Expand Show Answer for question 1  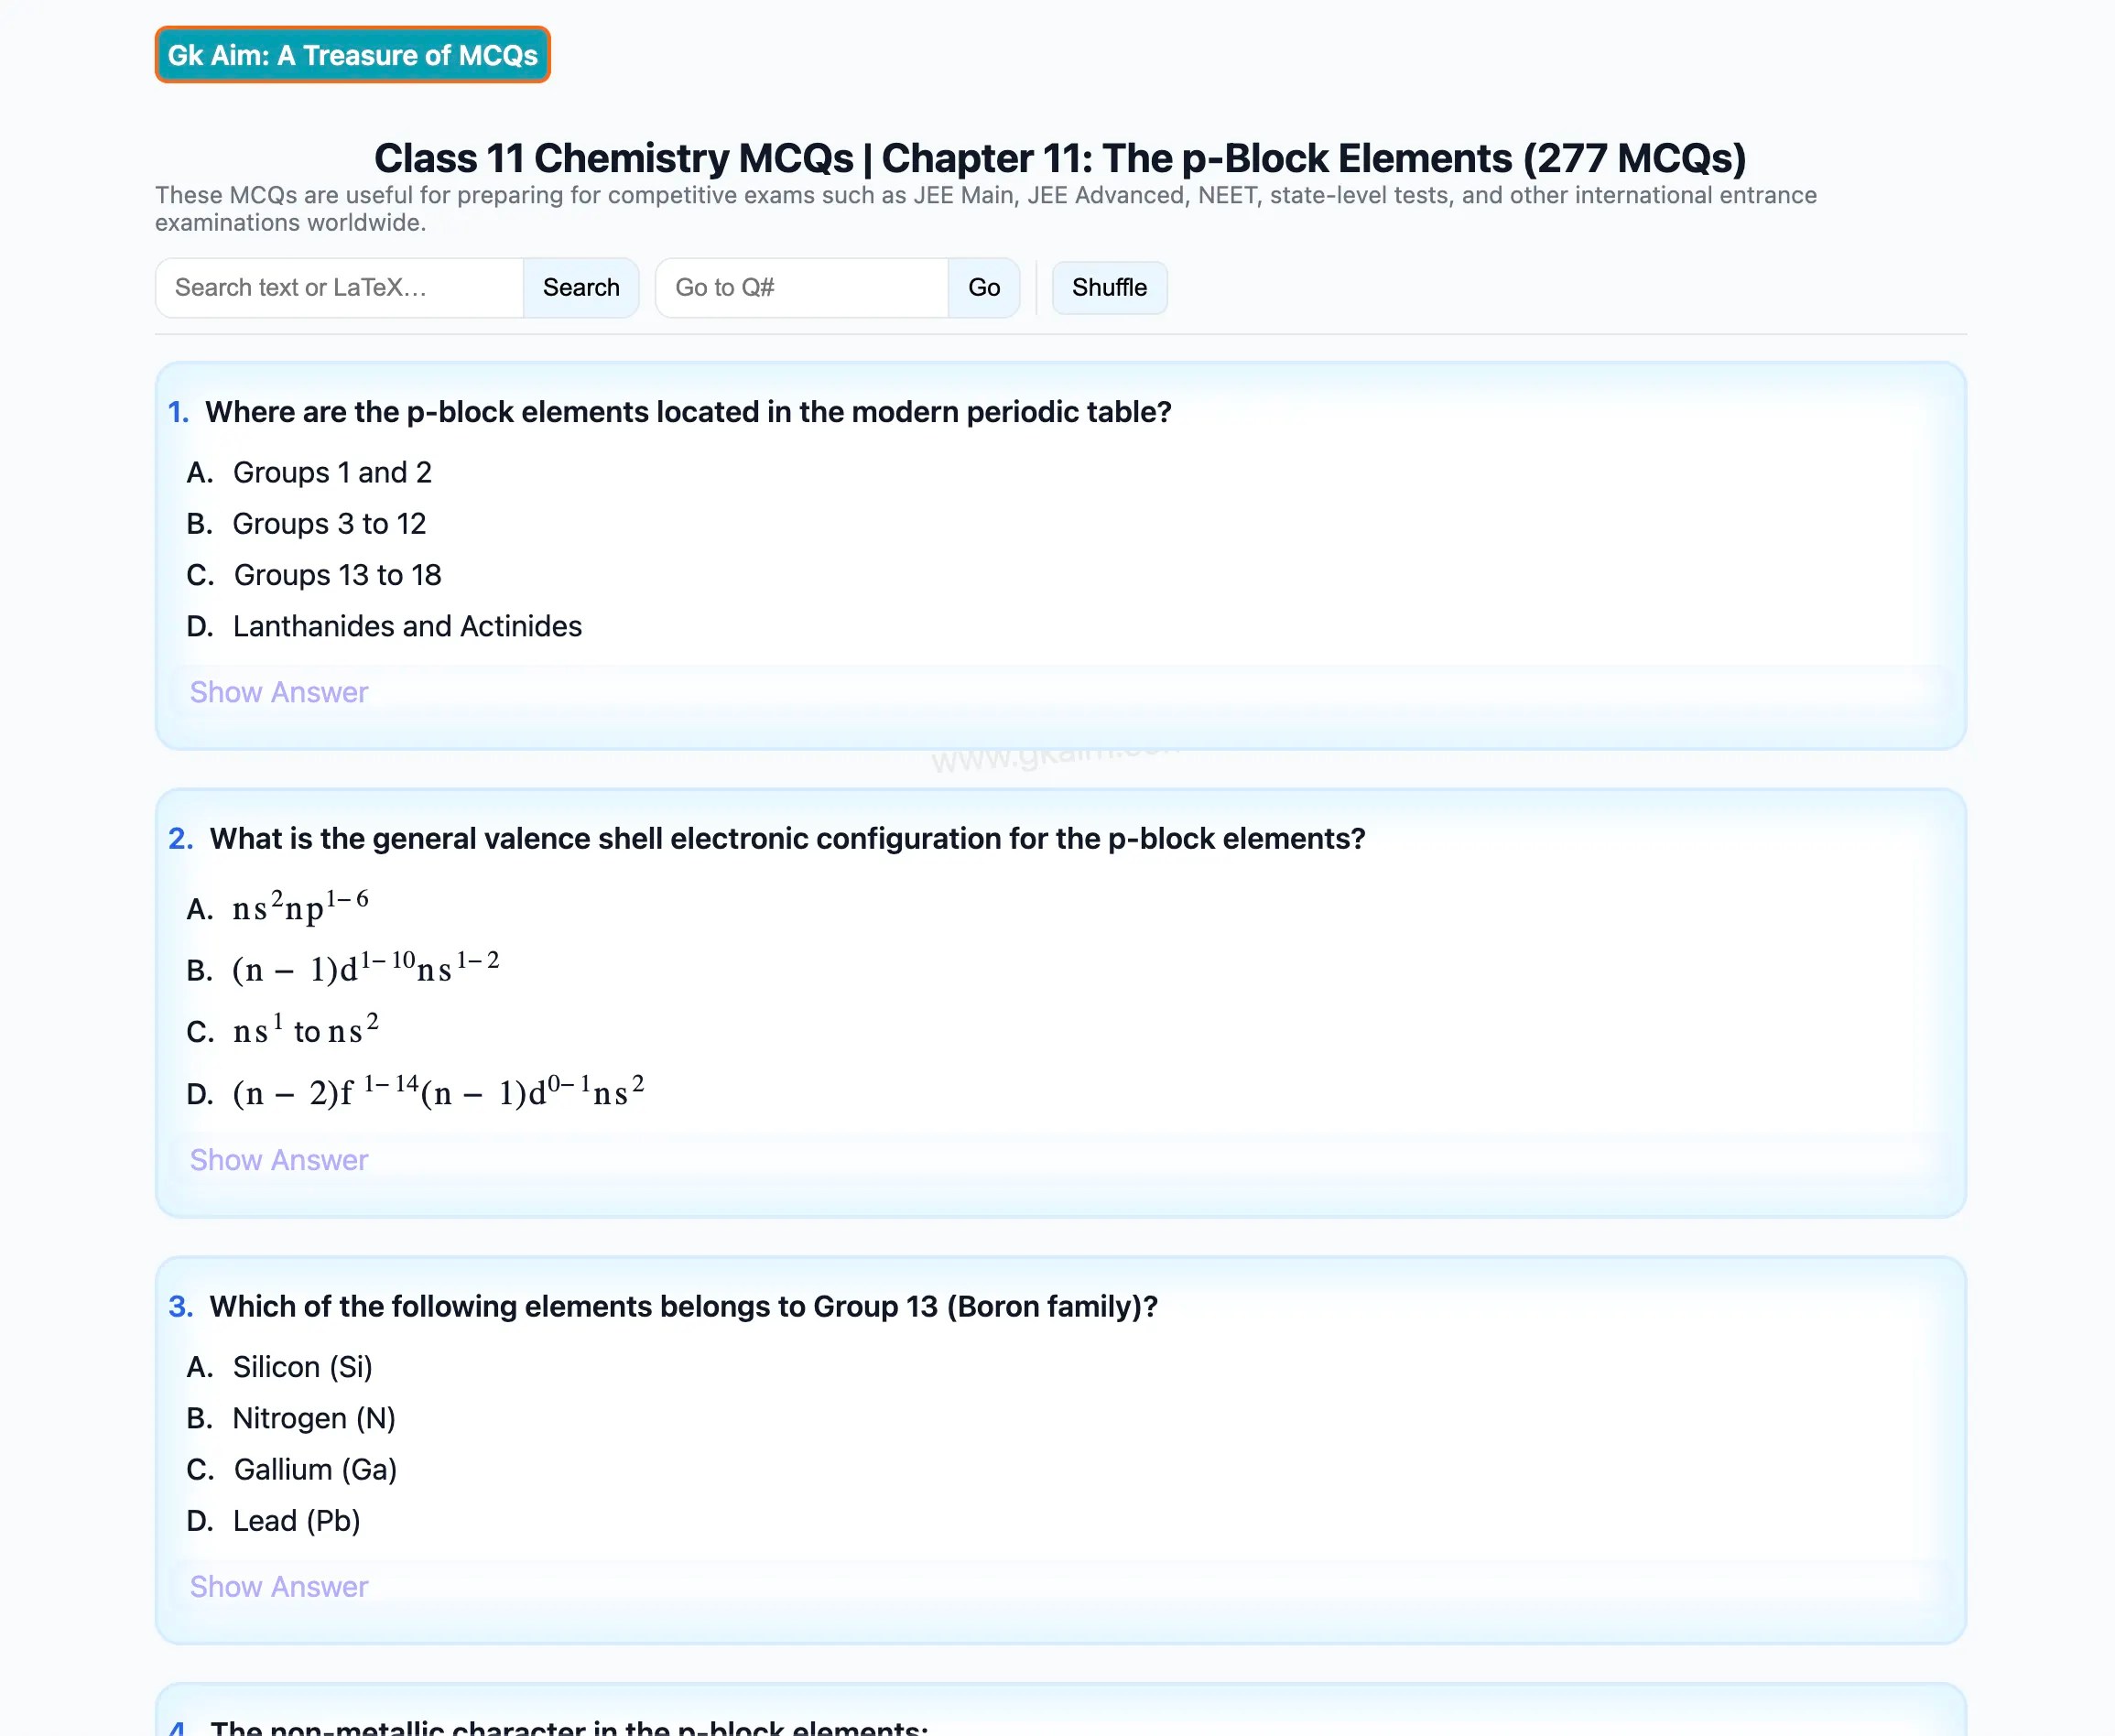click(x=279, y=692)
